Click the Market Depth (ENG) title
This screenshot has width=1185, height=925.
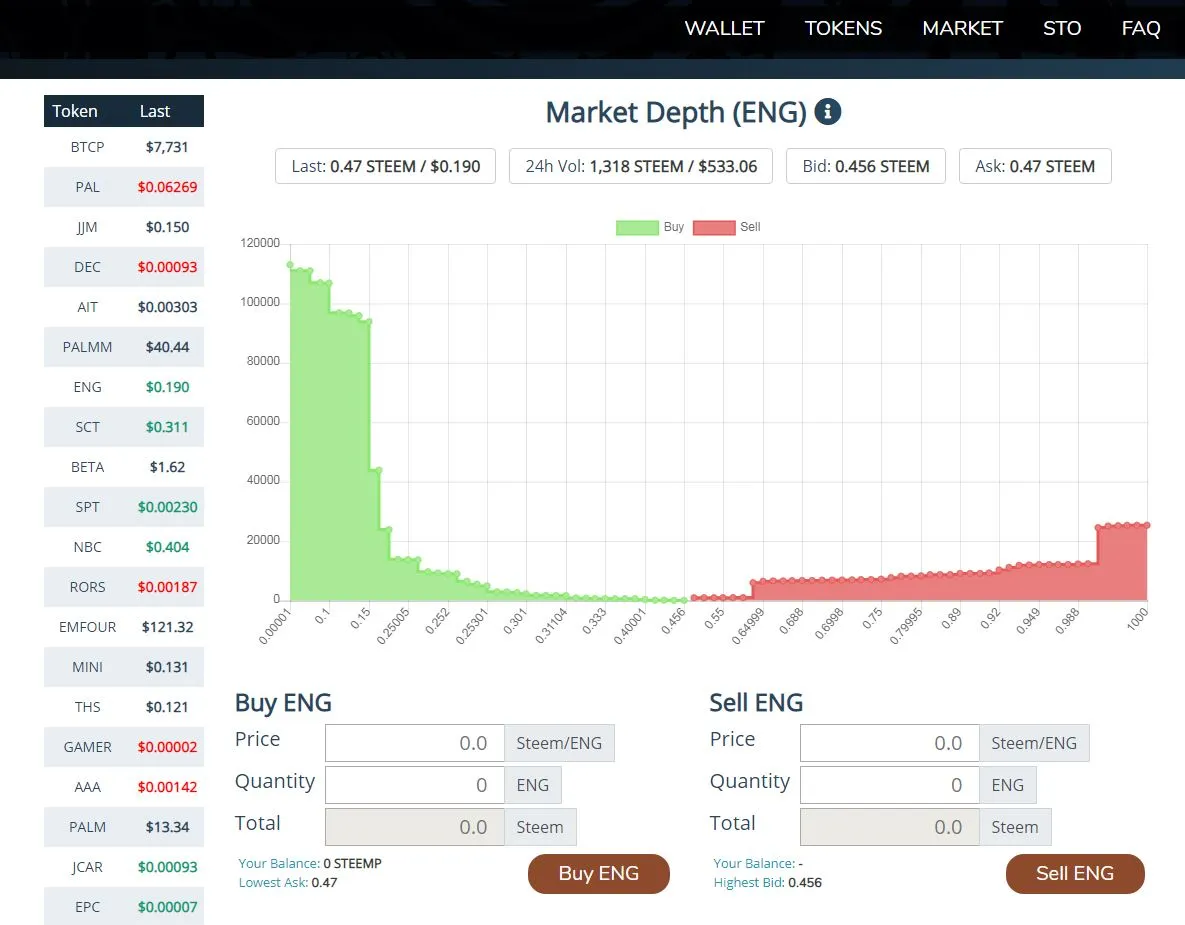[676, 113]
